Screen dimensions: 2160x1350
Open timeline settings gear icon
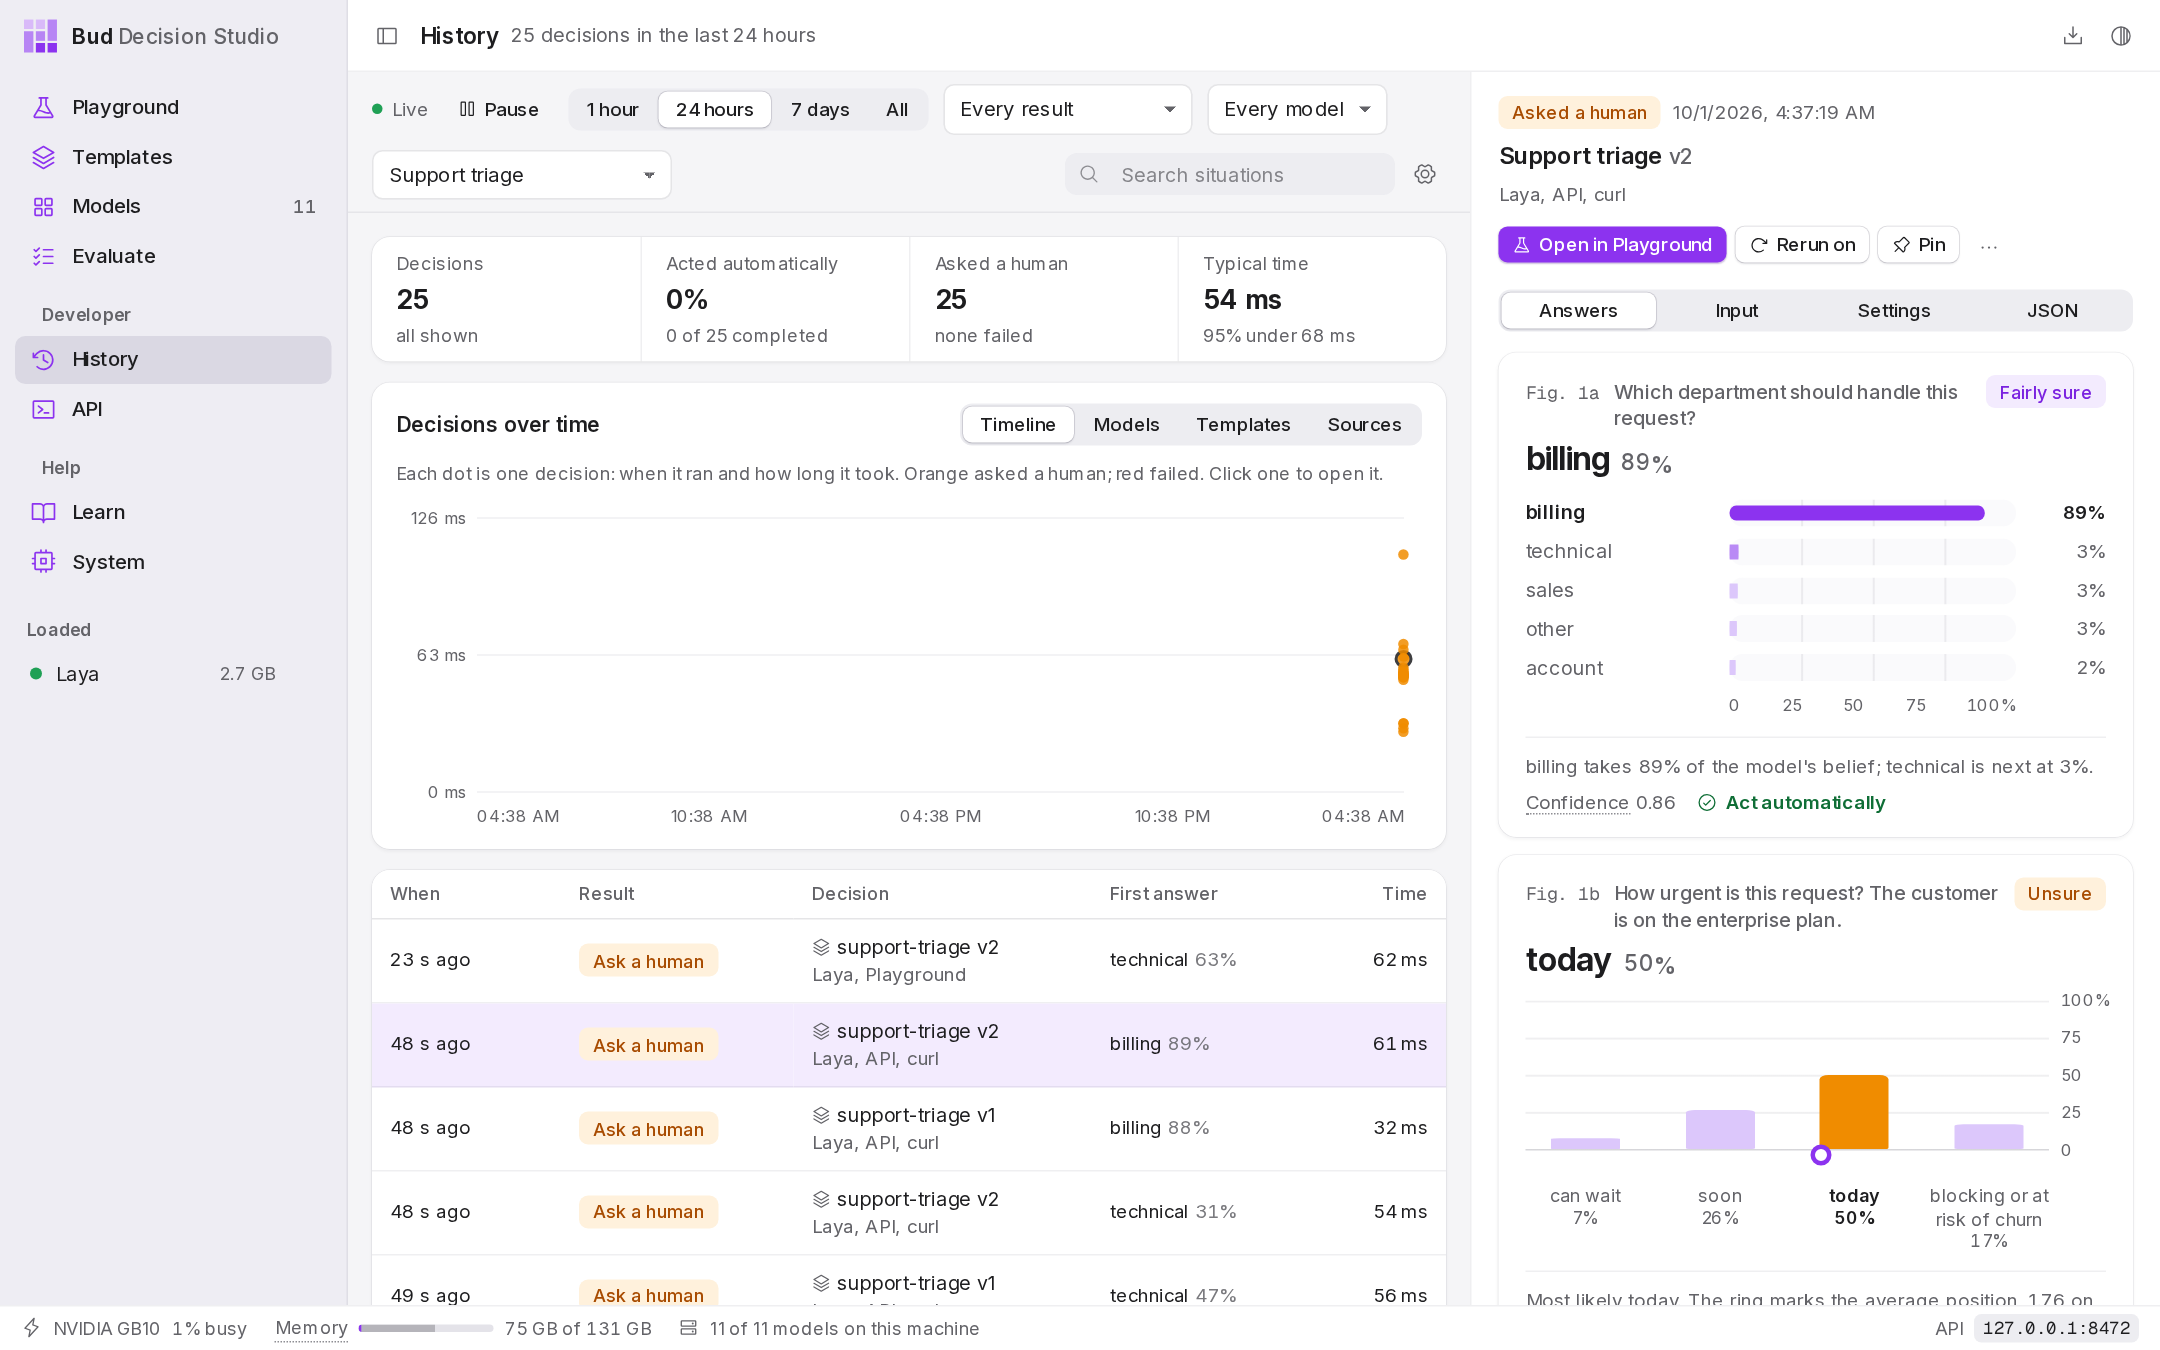(1425, 174)
